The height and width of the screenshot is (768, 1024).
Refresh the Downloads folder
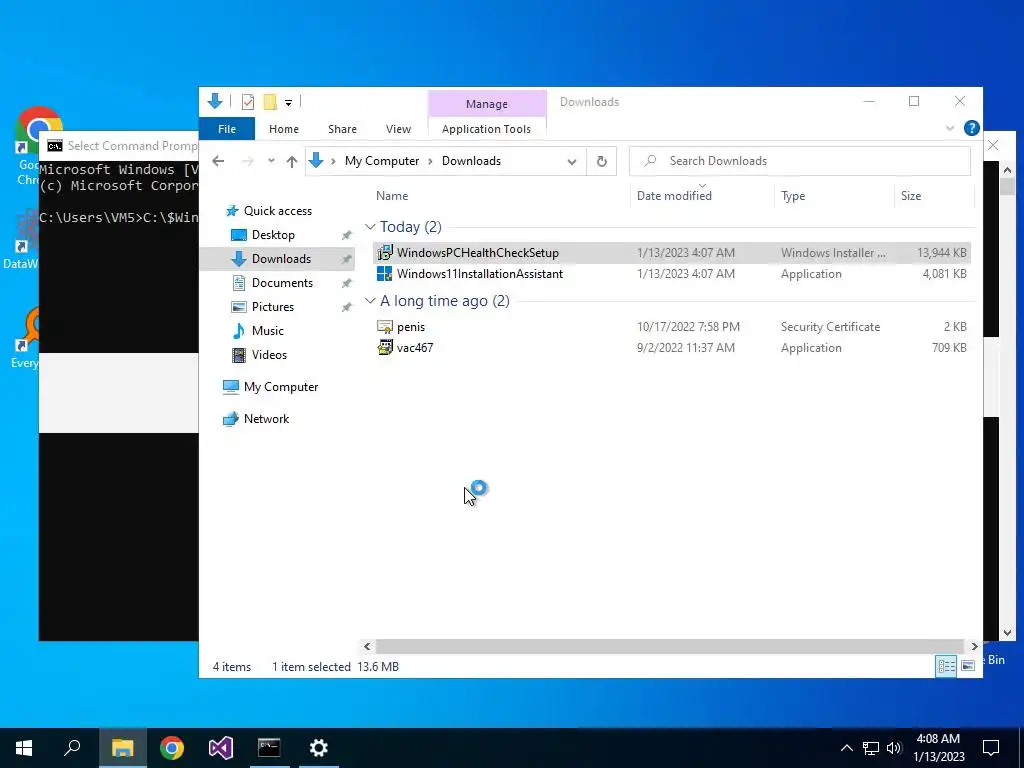click(x=601, y=161)
